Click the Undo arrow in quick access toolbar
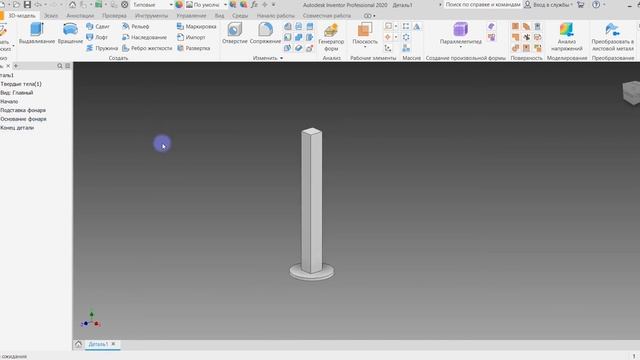 tap(38, 4)
